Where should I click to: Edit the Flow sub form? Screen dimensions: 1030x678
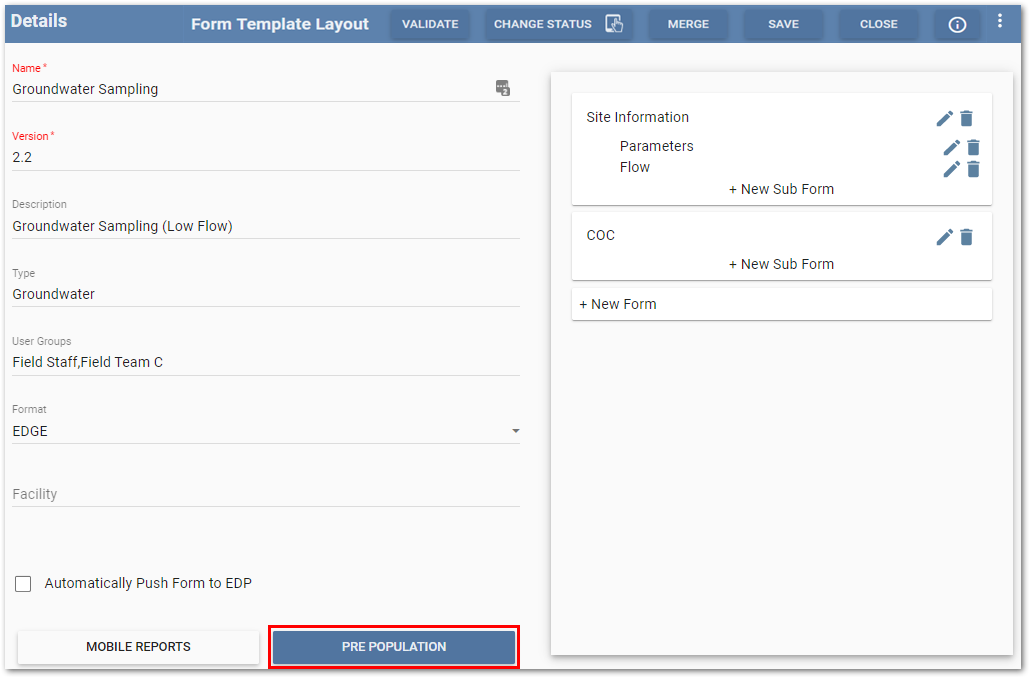click(951, 169)
